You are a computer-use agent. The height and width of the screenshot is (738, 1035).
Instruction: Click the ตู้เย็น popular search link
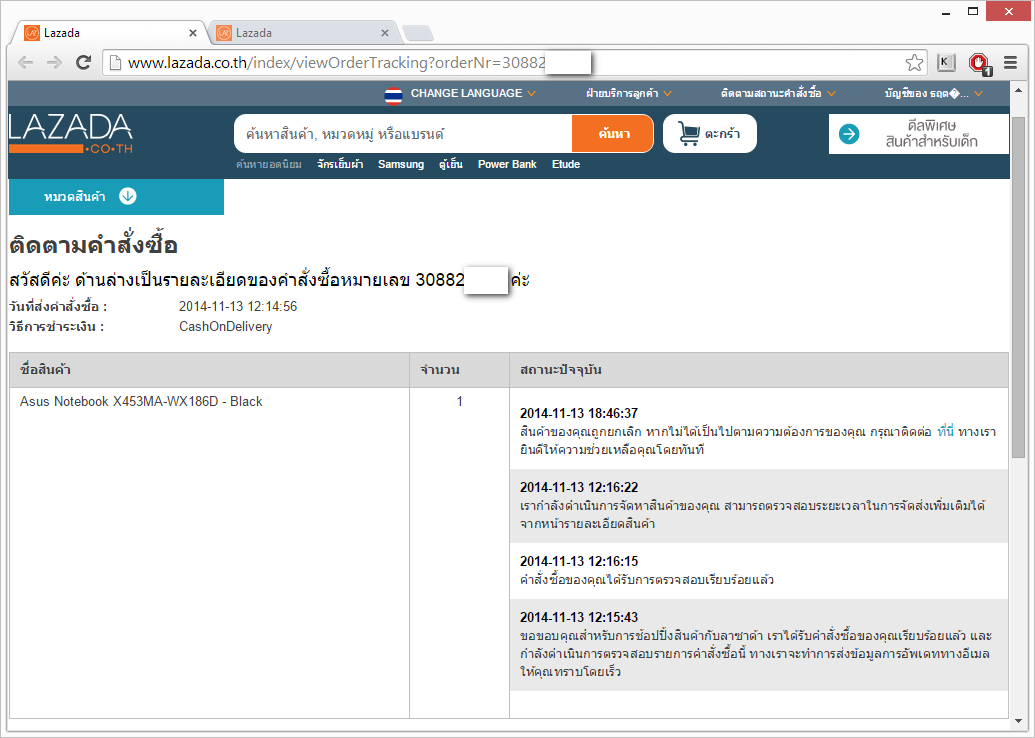(451, 164)
